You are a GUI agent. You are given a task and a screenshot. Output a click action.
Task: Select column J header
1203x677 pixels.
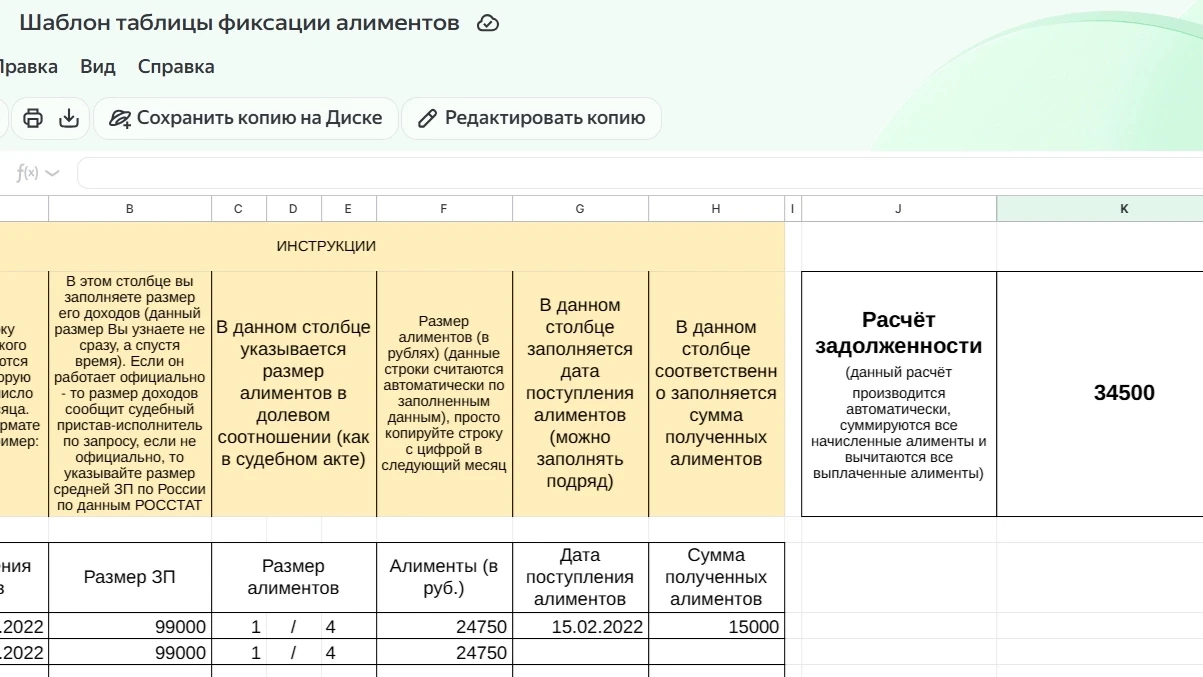[x=899, y=209]
